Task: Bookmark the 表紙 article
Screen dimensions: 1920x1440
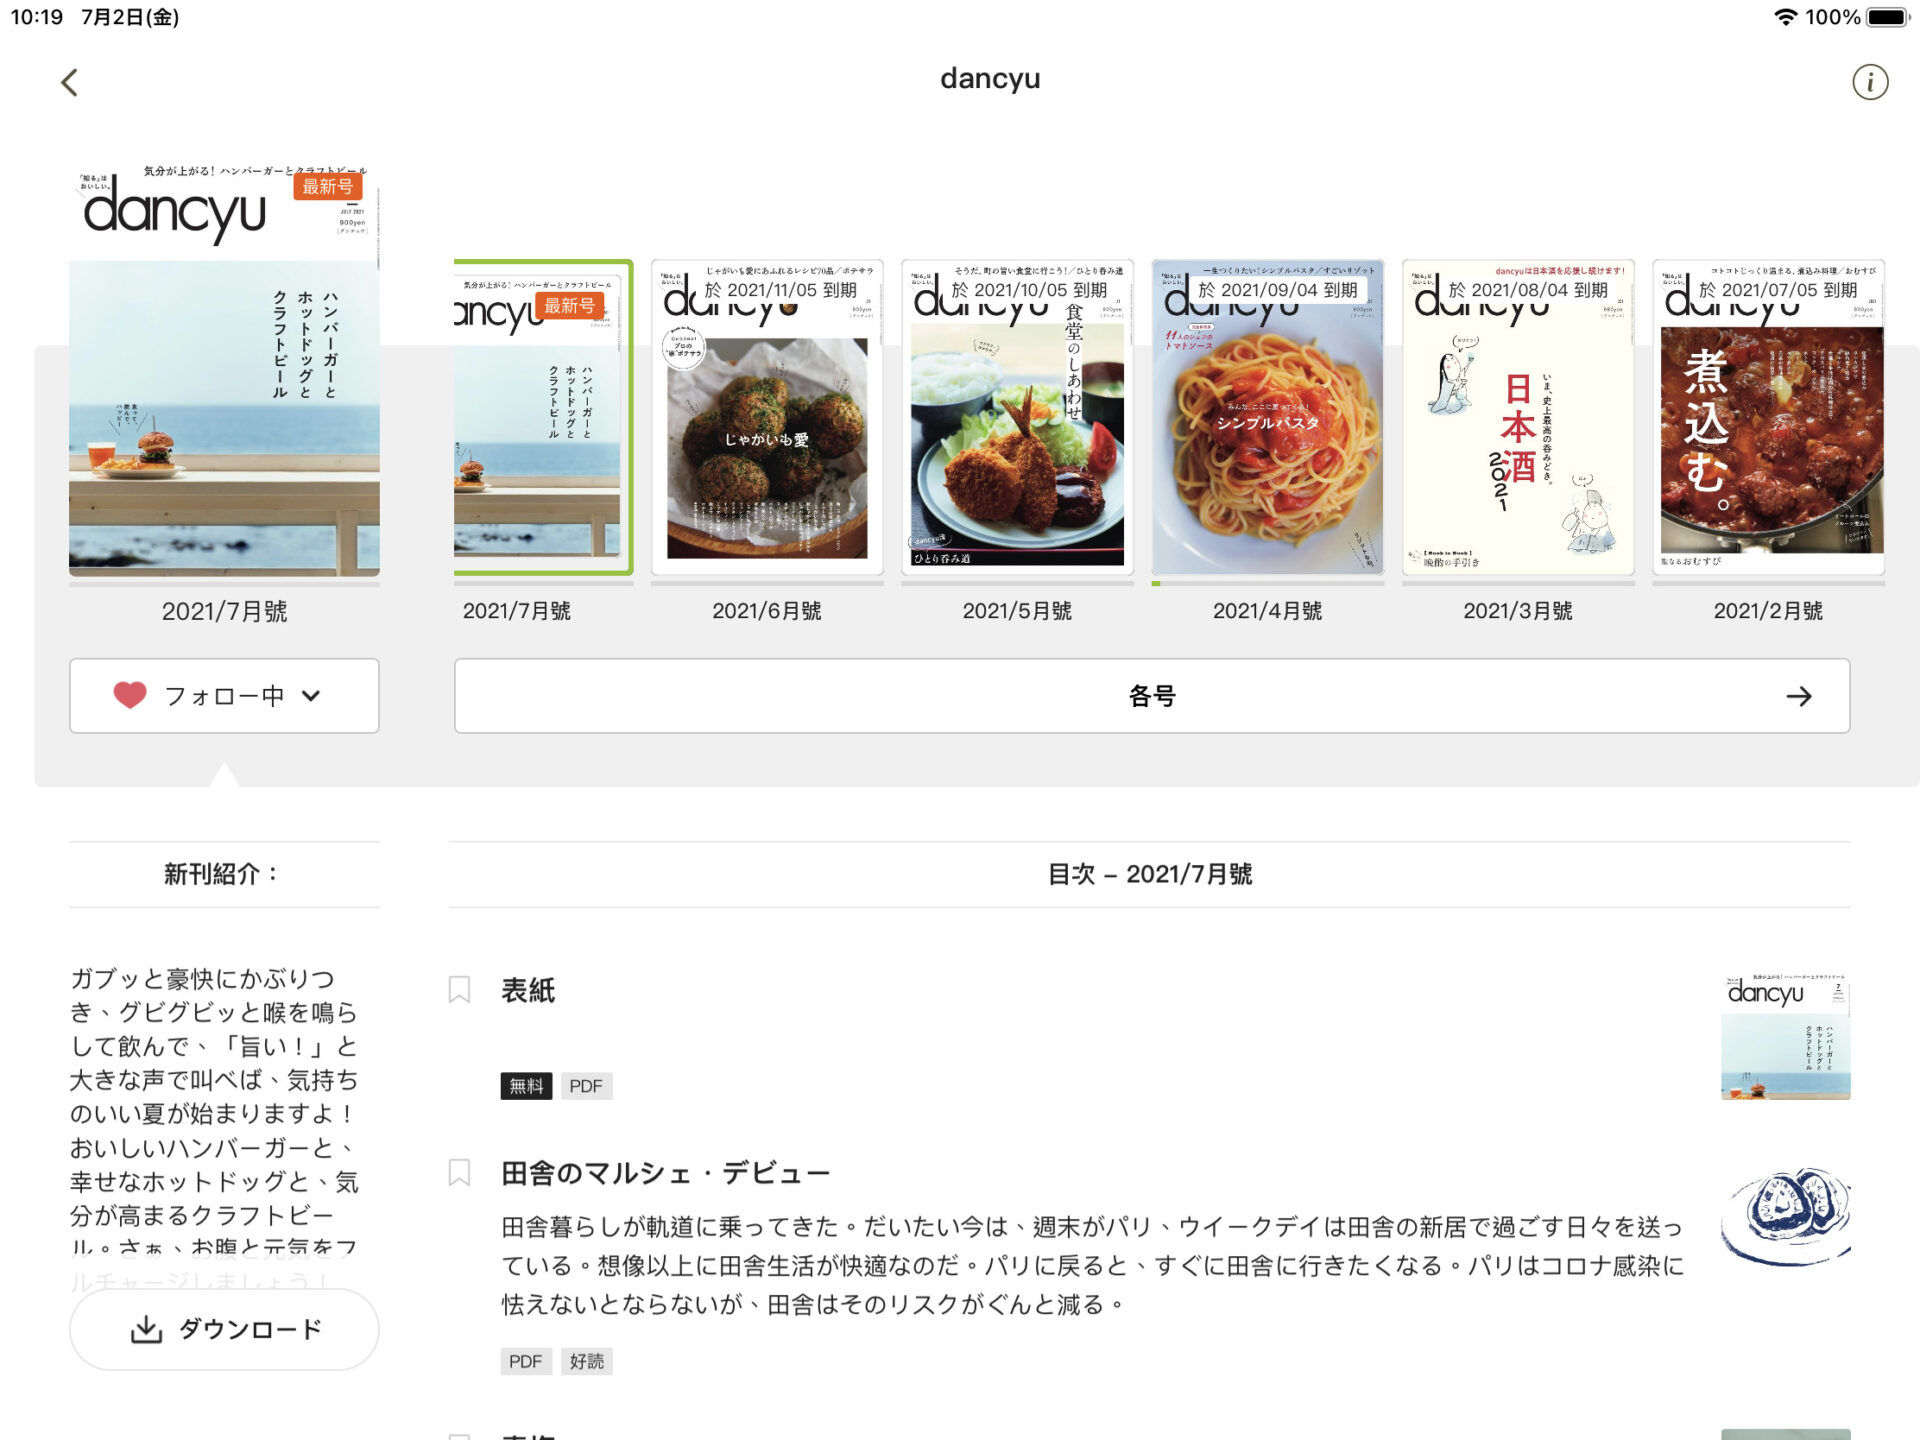Action: click(459, 990)
